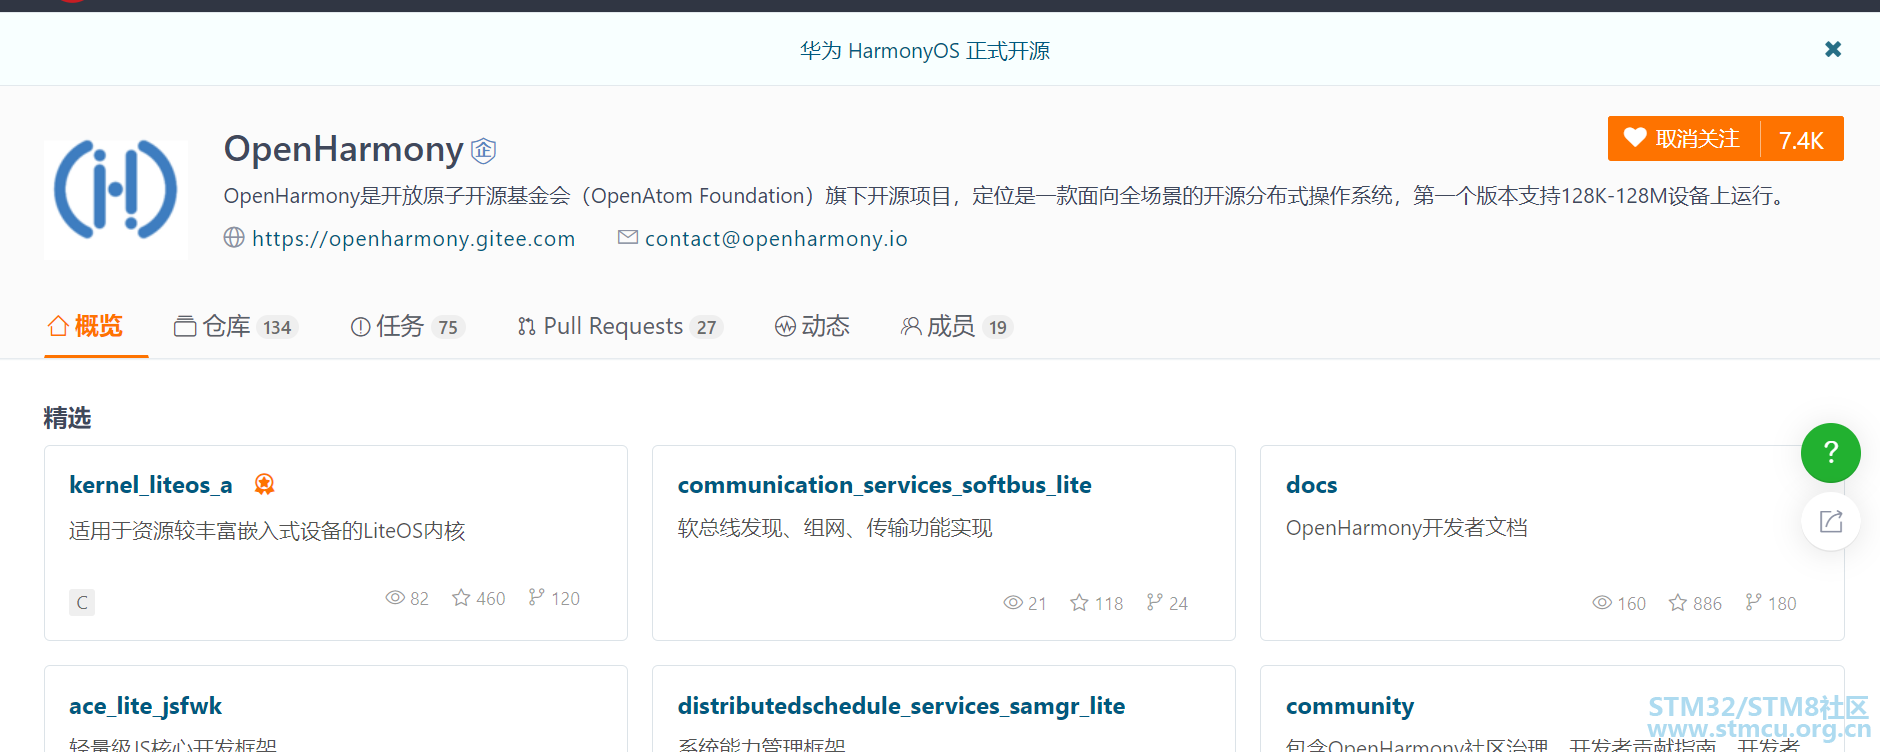Switch to the 概览 overview tab
Image resolution: width=1880 pixels, height=752 pixels.
(x=85, y=326)
